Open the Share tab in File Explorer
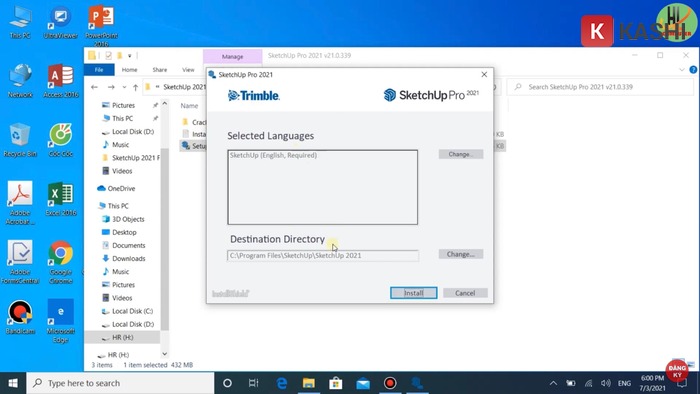The image size is (700, 394). tap(159, 70)
